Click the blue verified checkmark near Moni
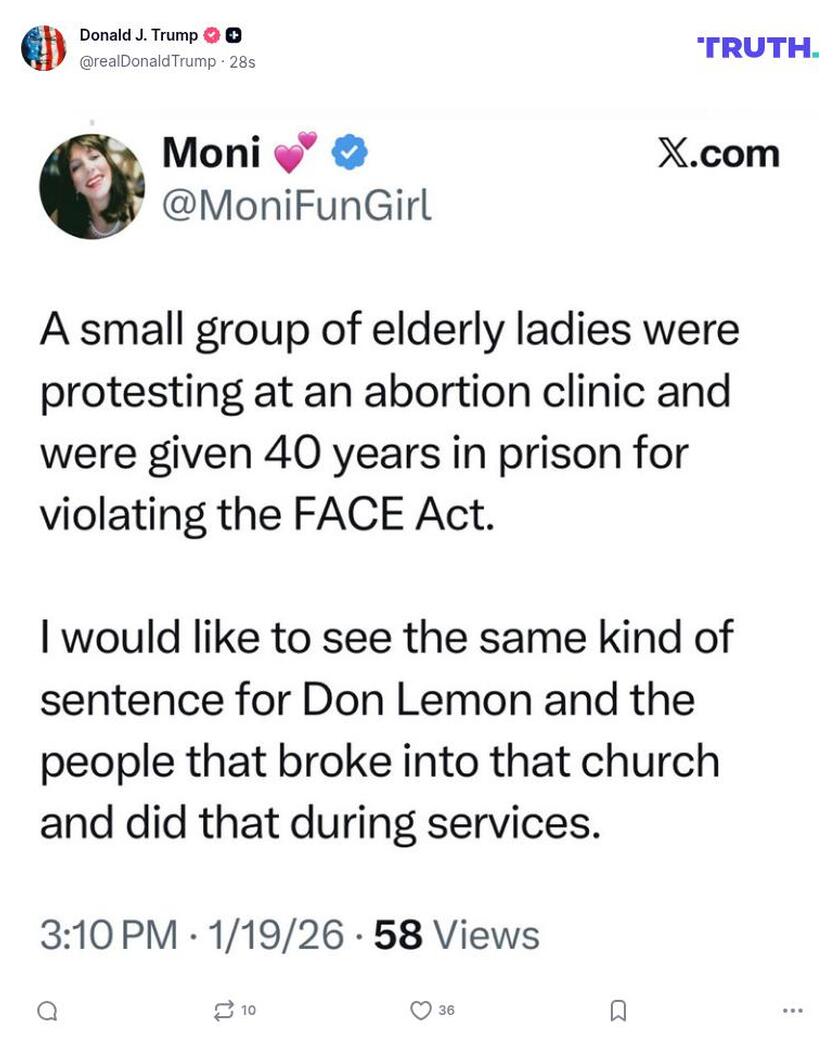Image resolution: width=840 pixels, height=1048 pixels. pos(350,154)
